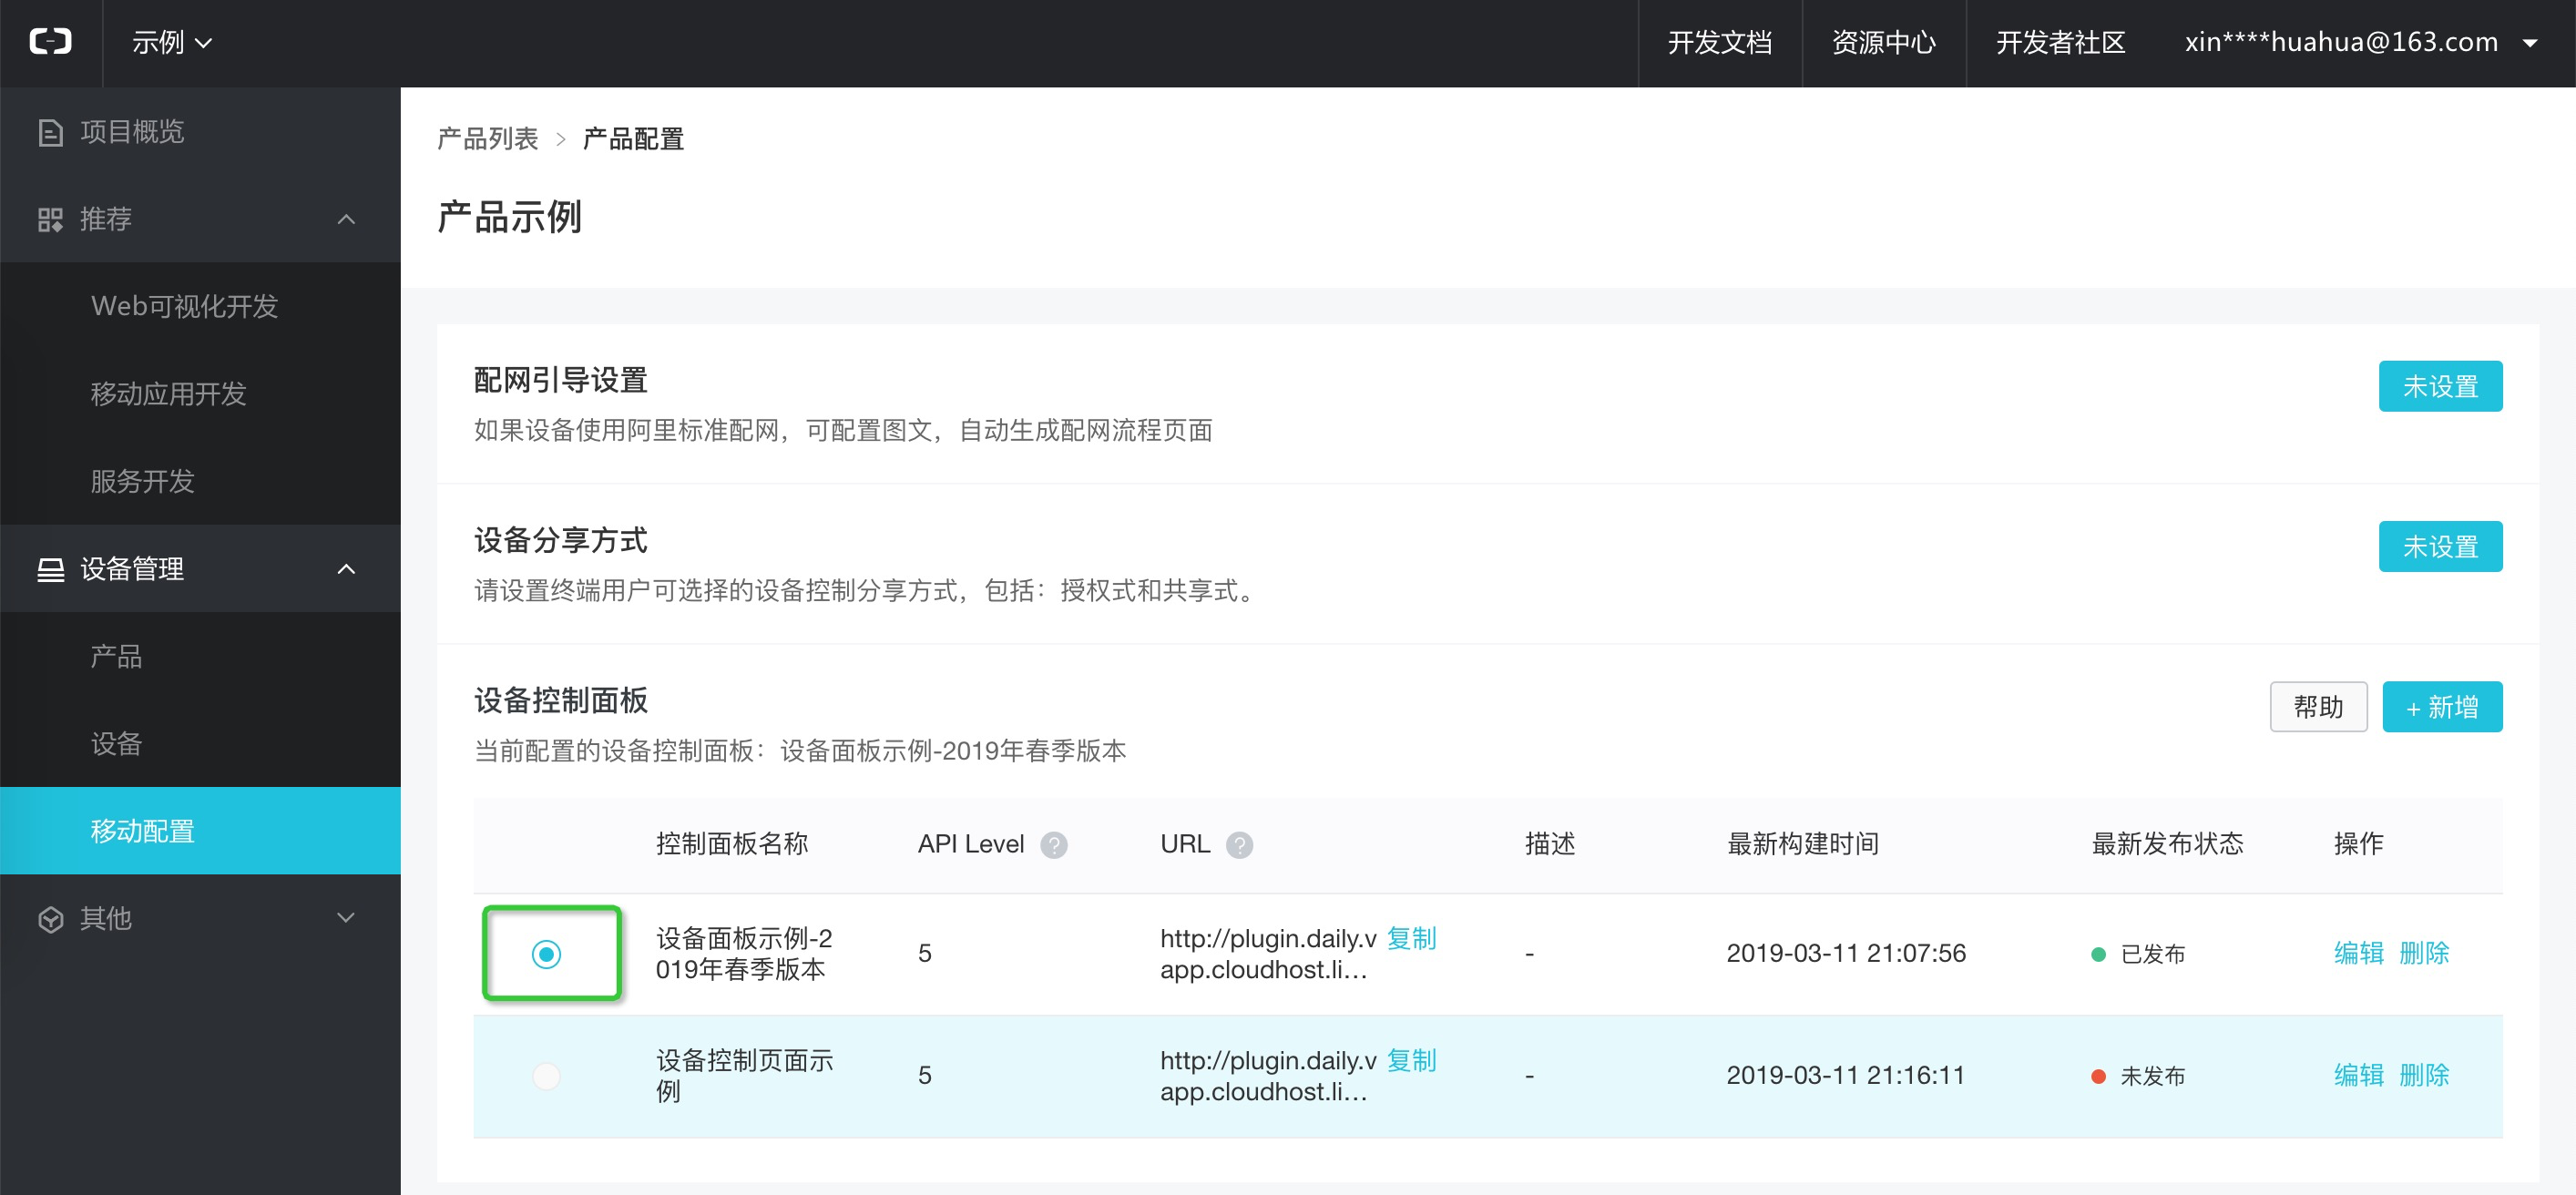Click the 已发布 status text
2576x1195 pixels.
coord(2152,954)
